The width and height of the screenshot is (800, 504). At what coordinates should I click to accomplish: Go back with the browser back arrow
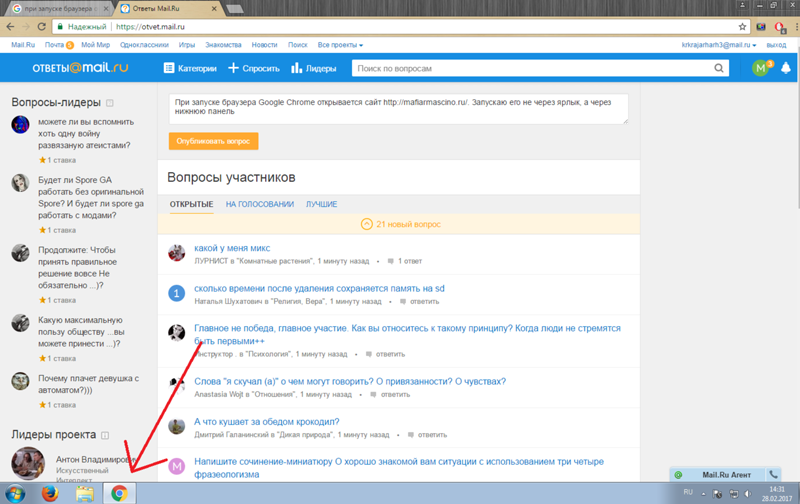point(10,27)
